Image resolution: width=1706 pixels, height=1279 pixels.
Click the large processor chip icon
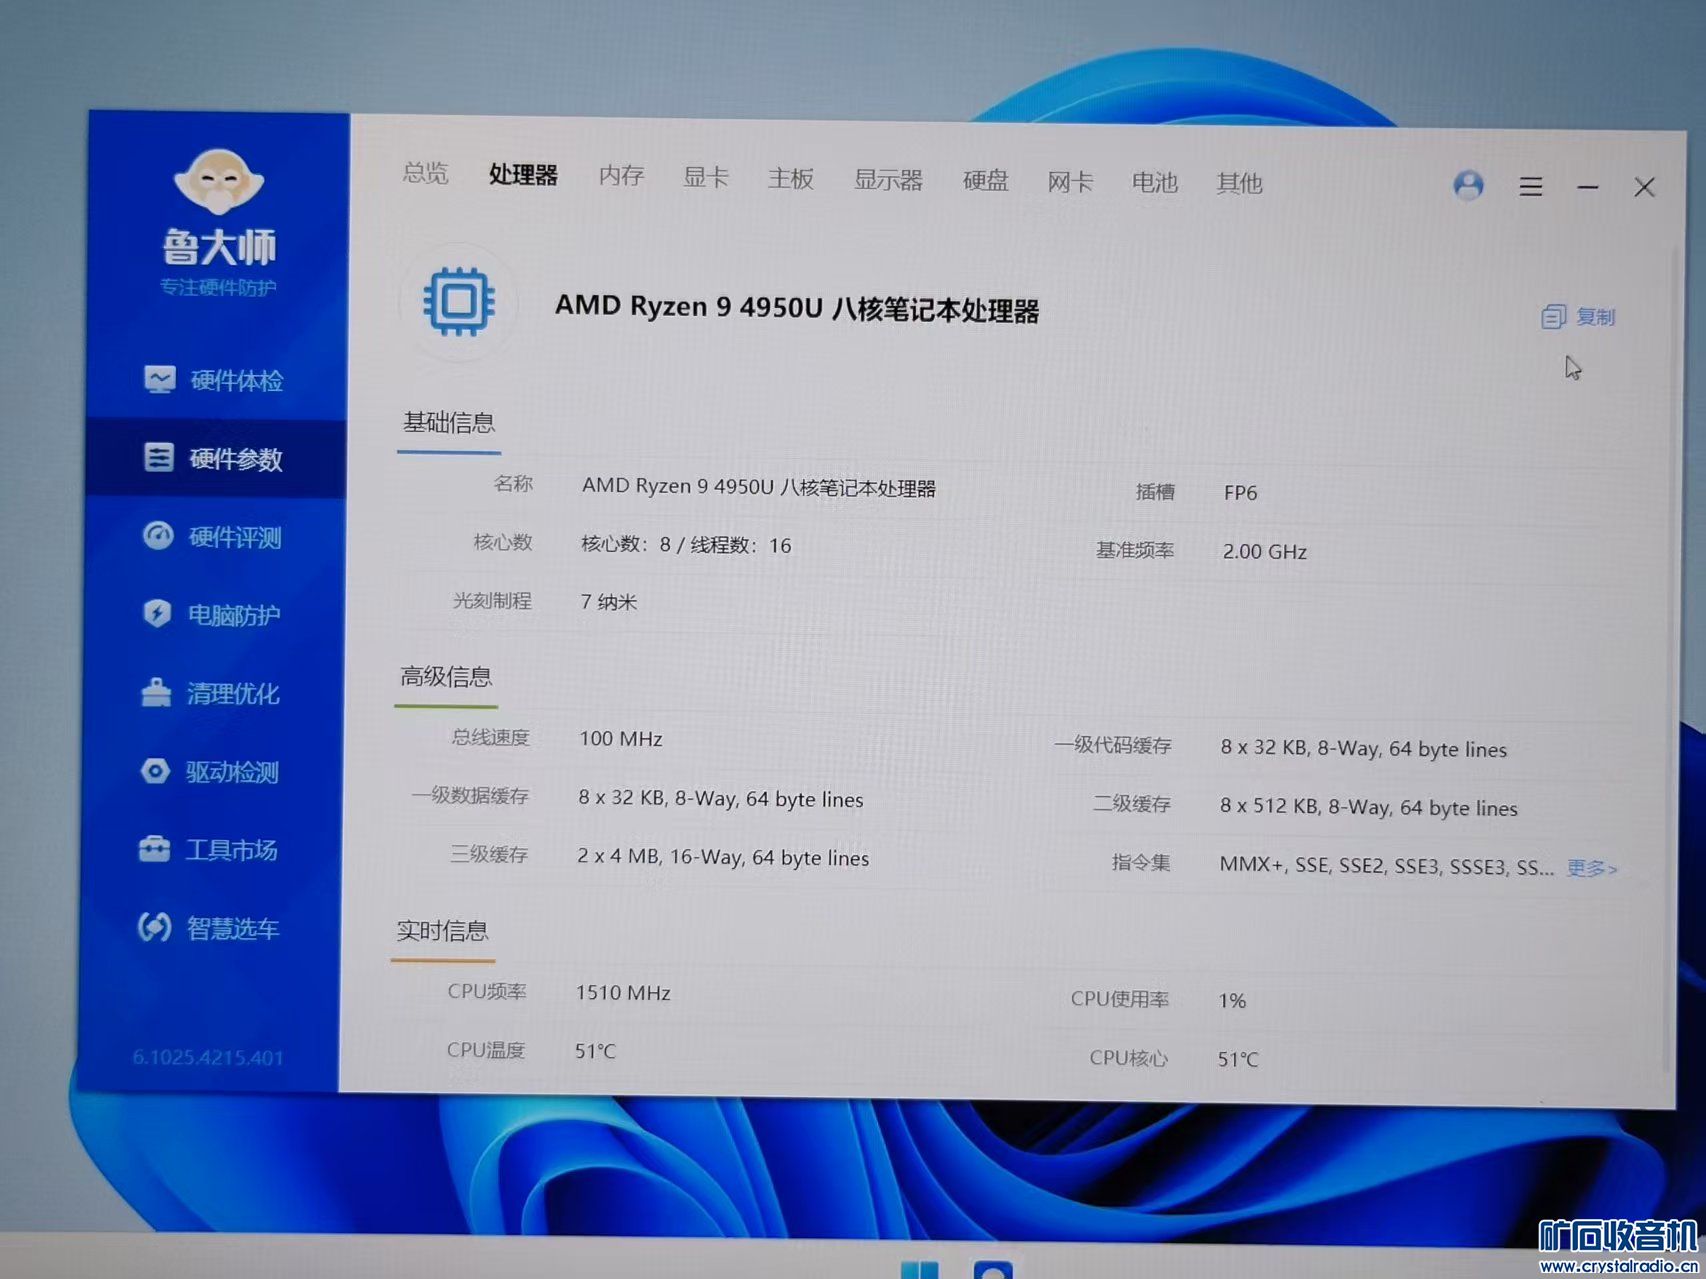coord(459,301)
